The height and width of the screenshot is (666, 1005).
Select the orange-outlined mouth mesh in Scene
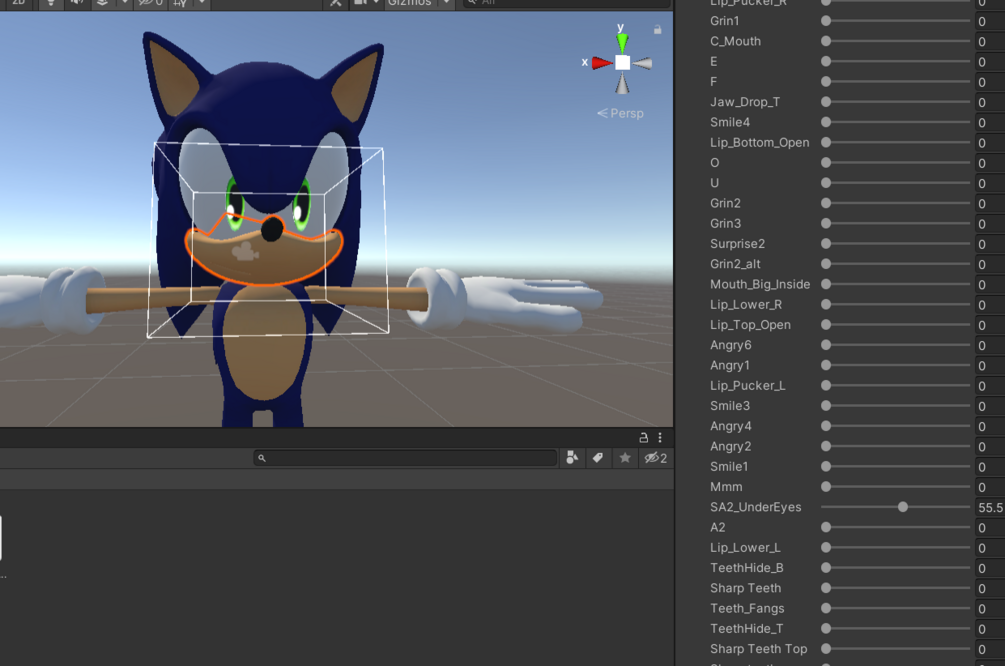pyautogui.click(x=264, y=259)
